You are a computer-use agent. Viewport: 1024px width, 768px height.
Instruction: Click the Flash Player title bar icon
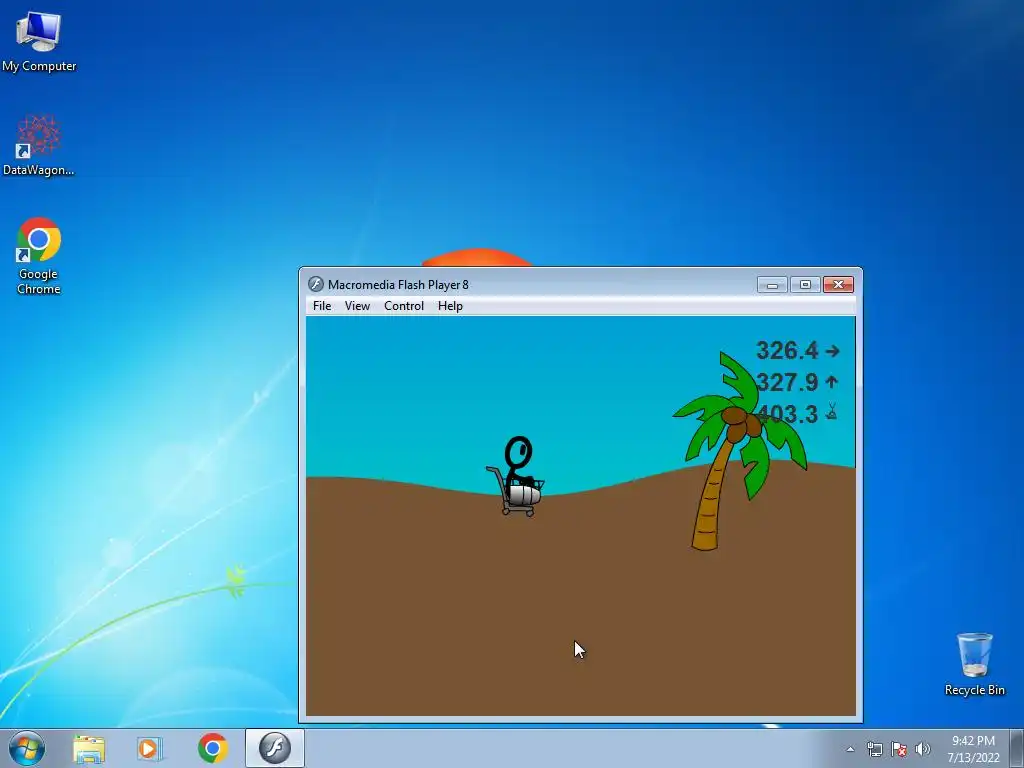(316, 284)
